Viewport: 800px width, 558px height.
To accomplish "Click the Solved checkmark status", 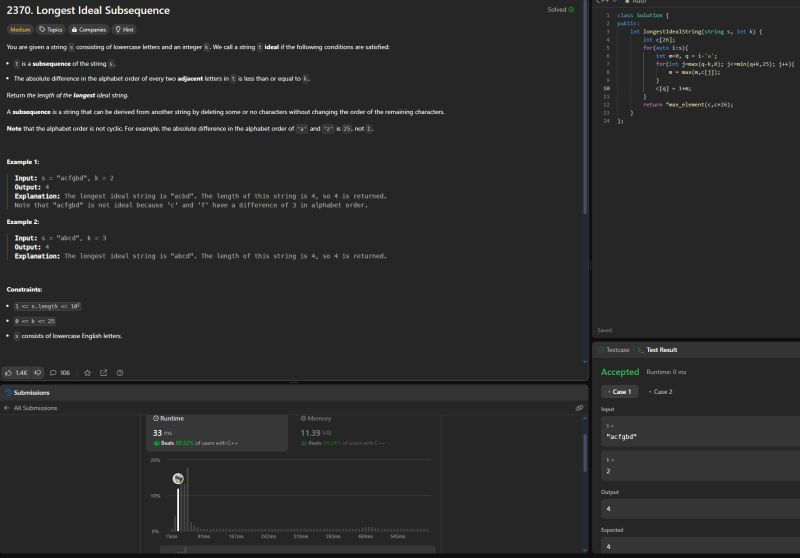I will click(560, 10).
